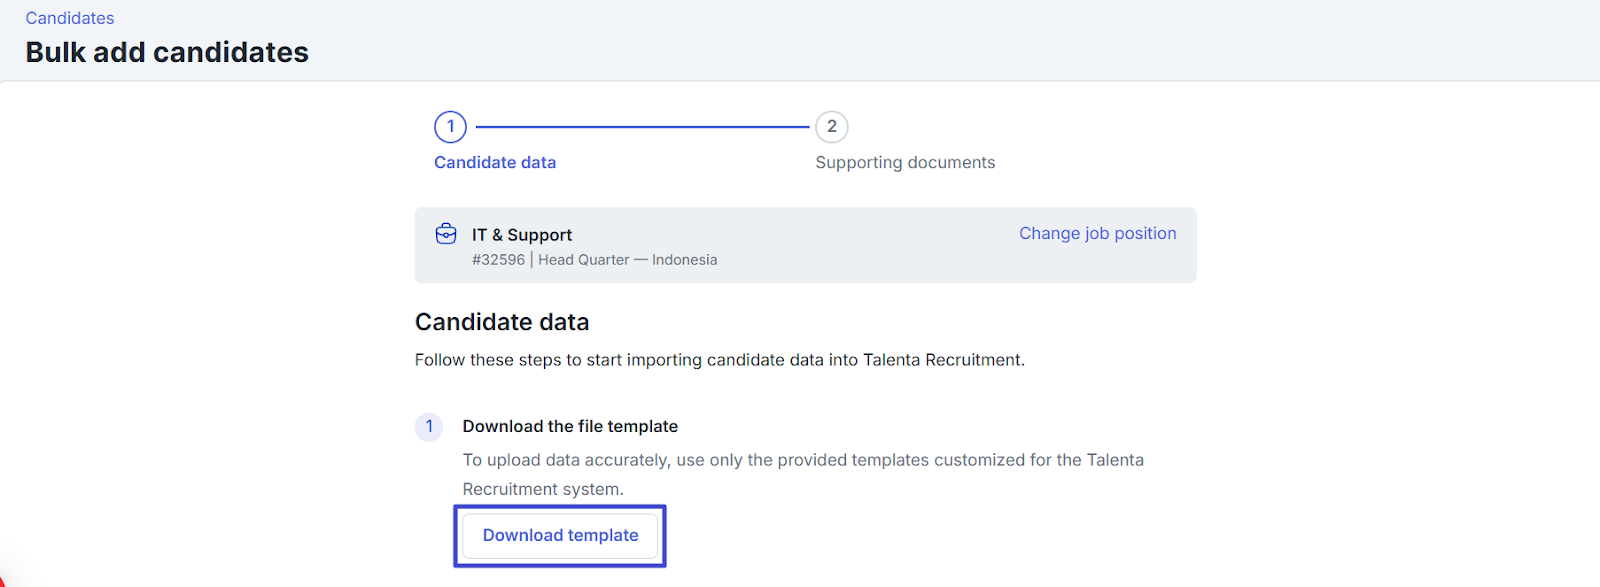Viewport: 1600px width, 587px height.
Task: Click the step 1 circle in the stepper
Action: click(x=450, y=127)
